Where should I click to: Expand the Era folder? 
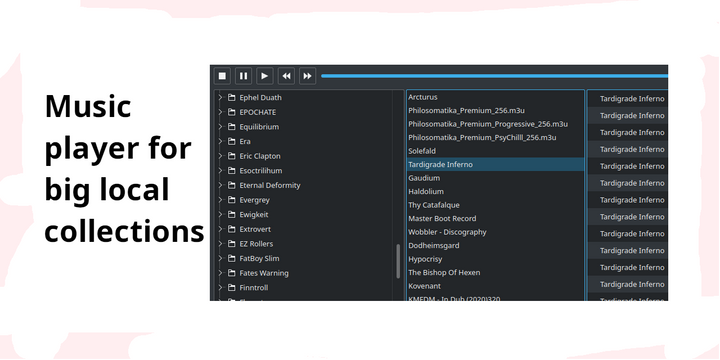tap(220, 141)
